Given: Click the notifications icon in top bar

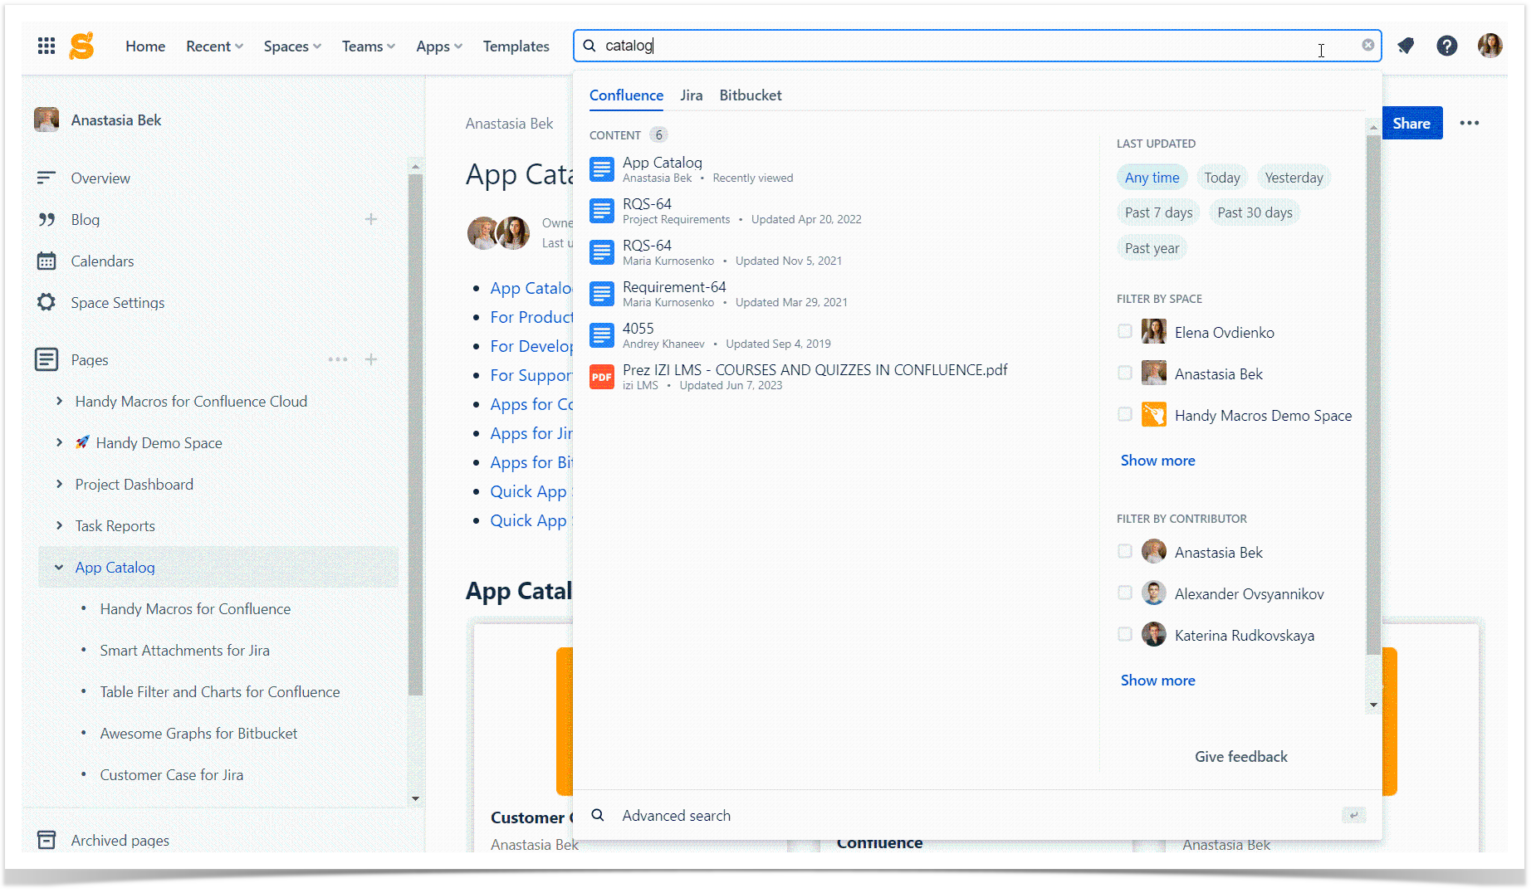Looking at the screenshot, I should coord(1405,46).
